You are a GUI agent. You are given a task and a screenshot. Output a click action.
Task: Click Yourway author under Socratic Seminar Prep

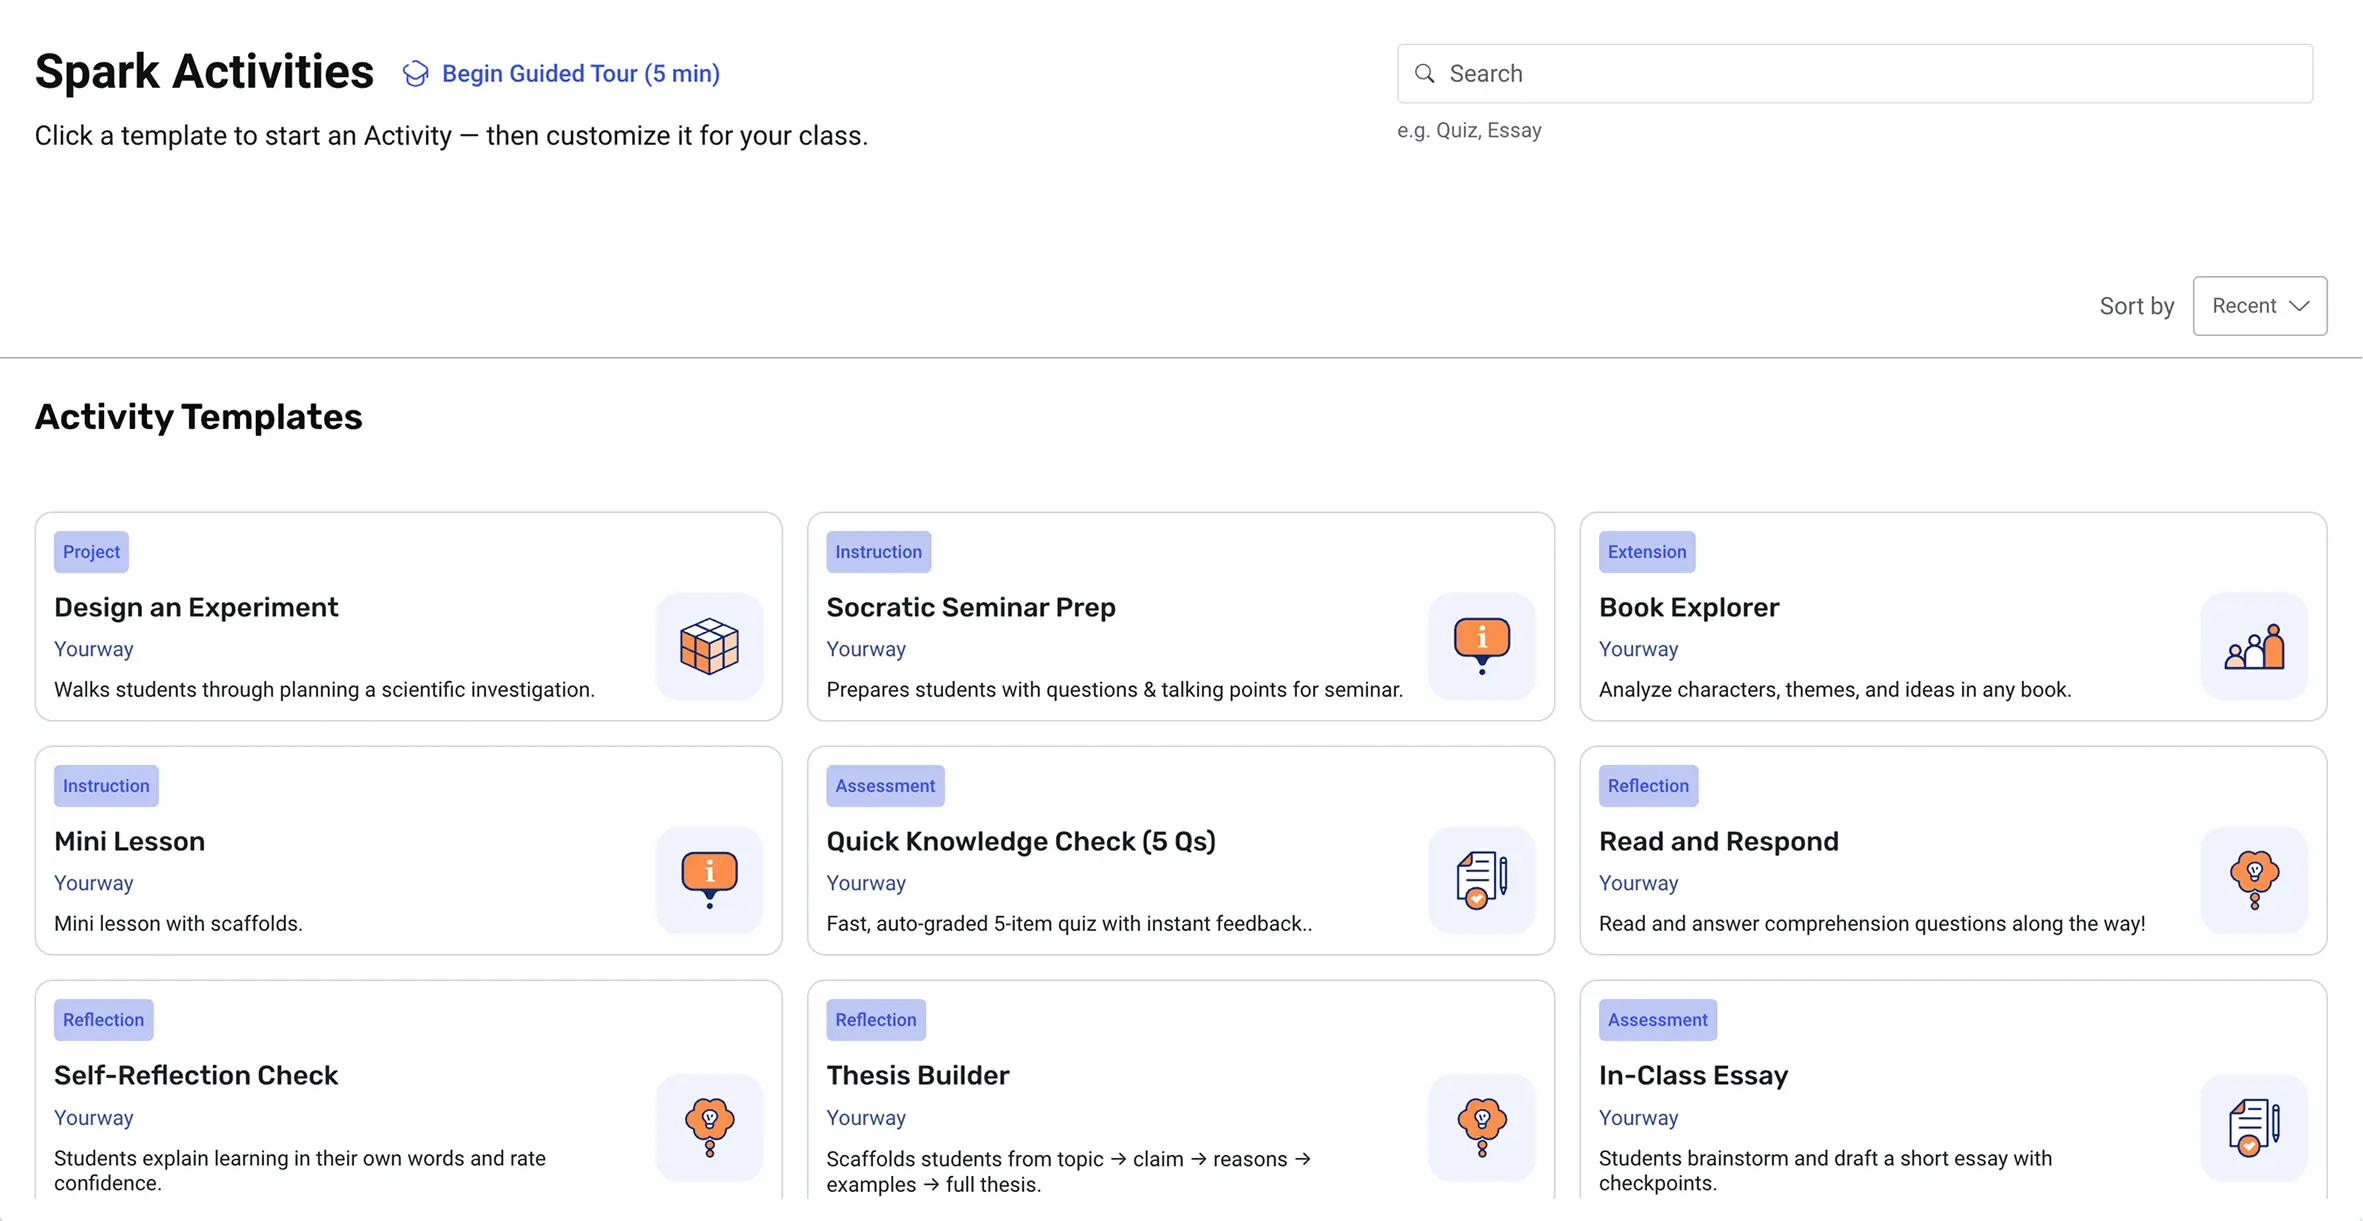(x=865, y=649)
